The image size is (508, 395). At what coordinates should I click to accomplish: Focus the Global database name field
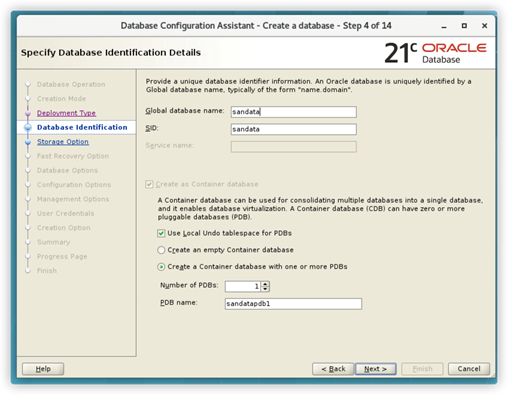(x=293, y=112)
